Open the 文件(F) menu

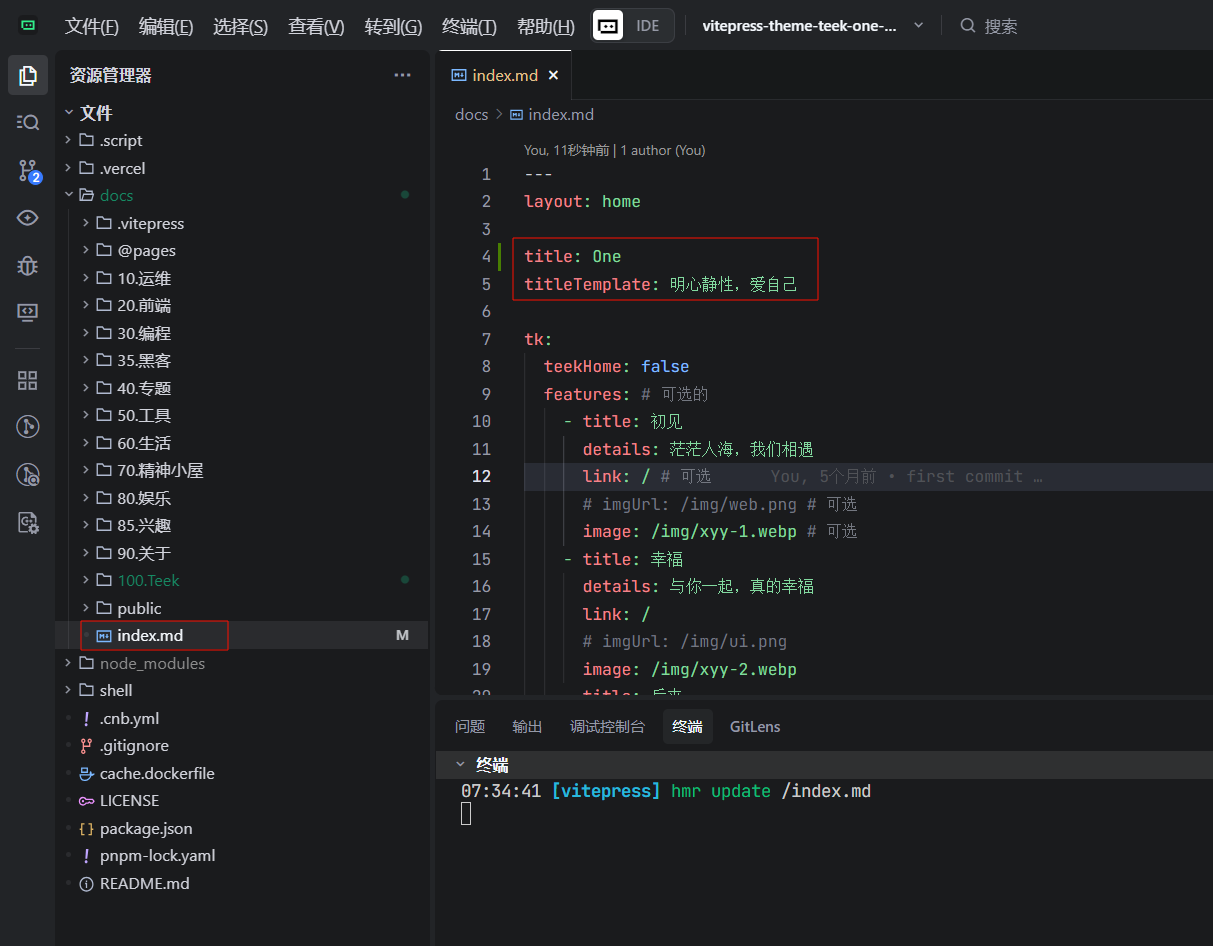tap(91, 26)
